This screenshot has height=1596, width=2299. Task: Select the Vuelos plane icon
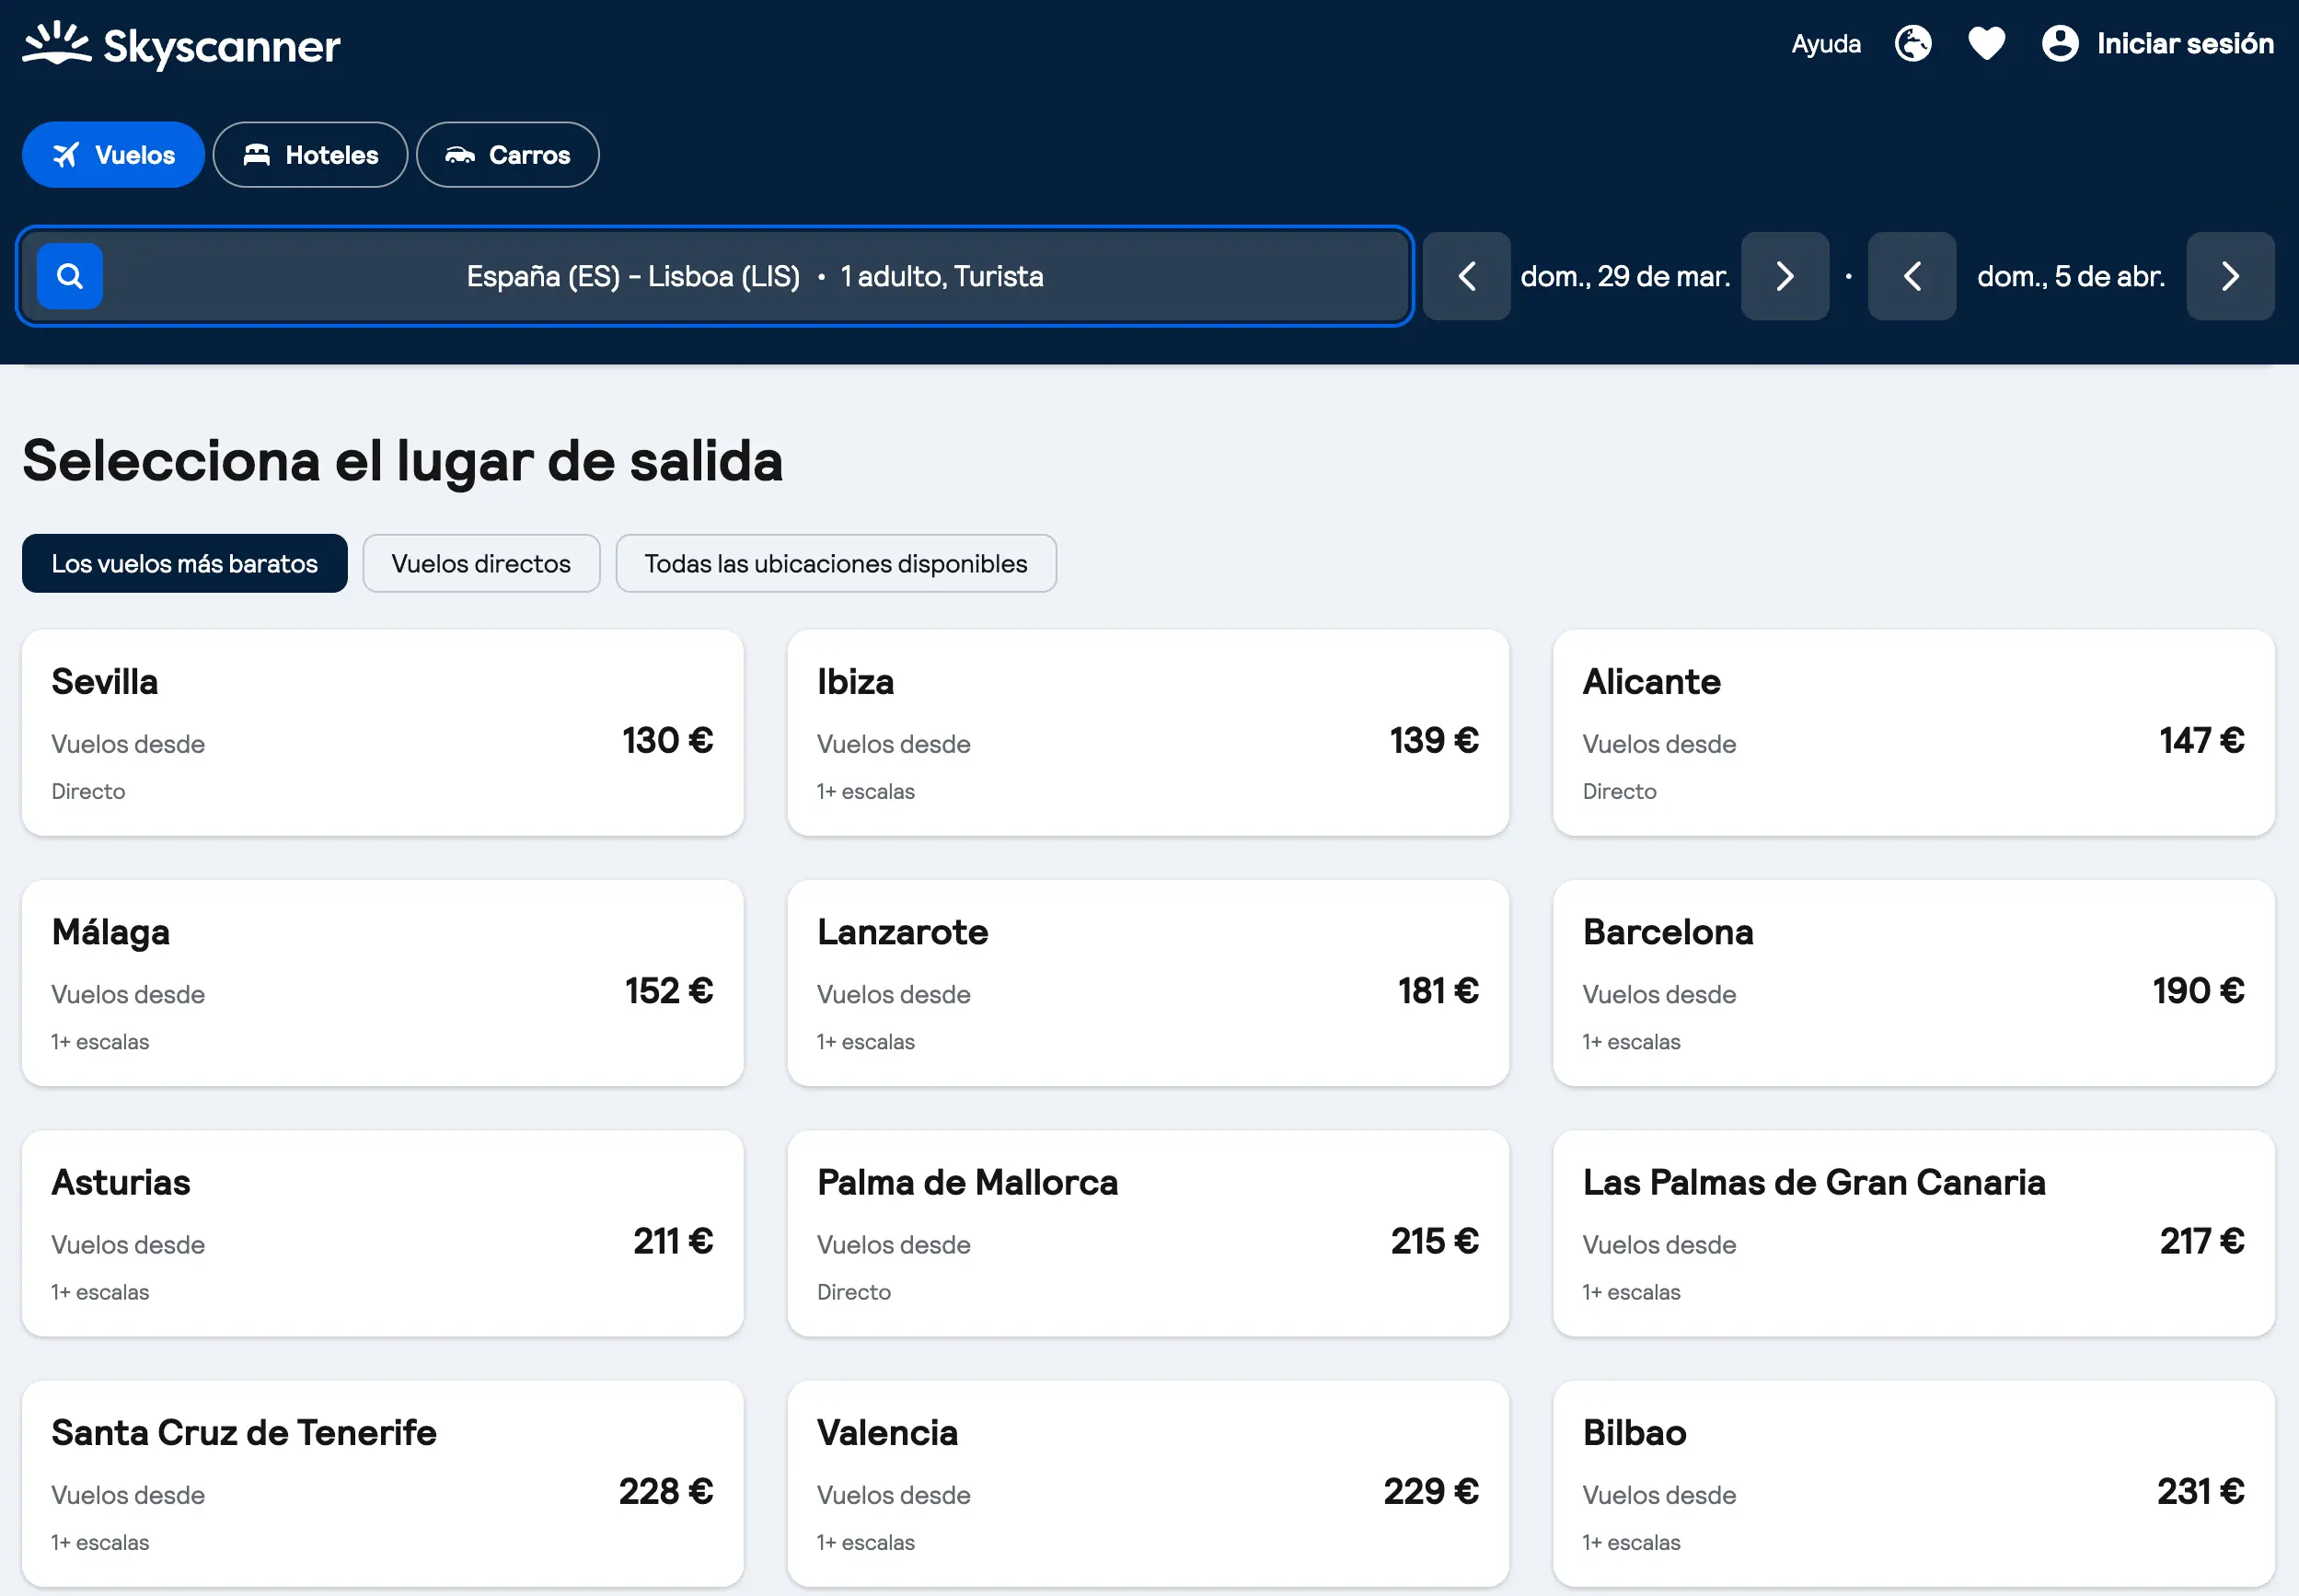click(x=66, y=154)
